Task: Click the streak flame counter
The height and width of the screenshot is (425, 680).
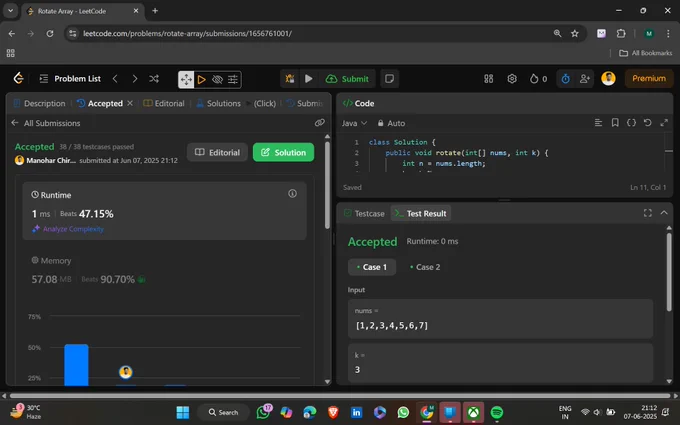Action: pyautogui.click(x=538, y=78)
